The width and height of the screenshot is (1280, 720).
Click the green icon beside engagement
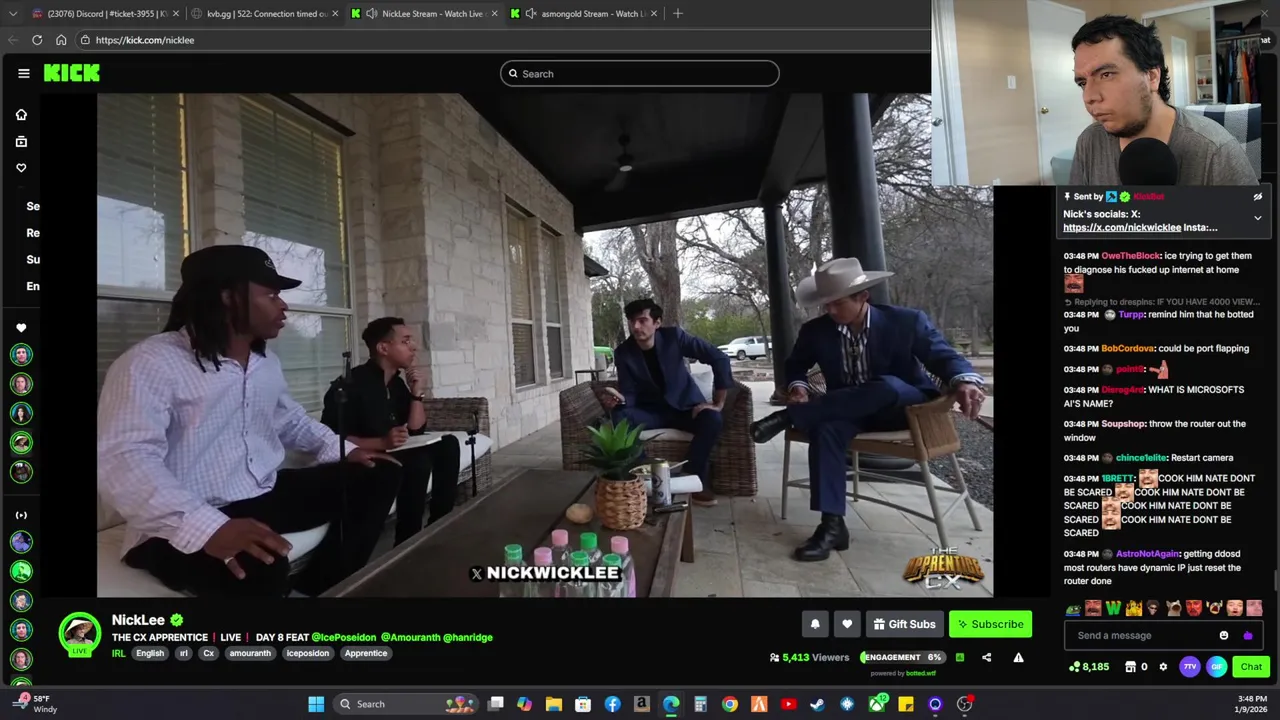click(960, 657)
